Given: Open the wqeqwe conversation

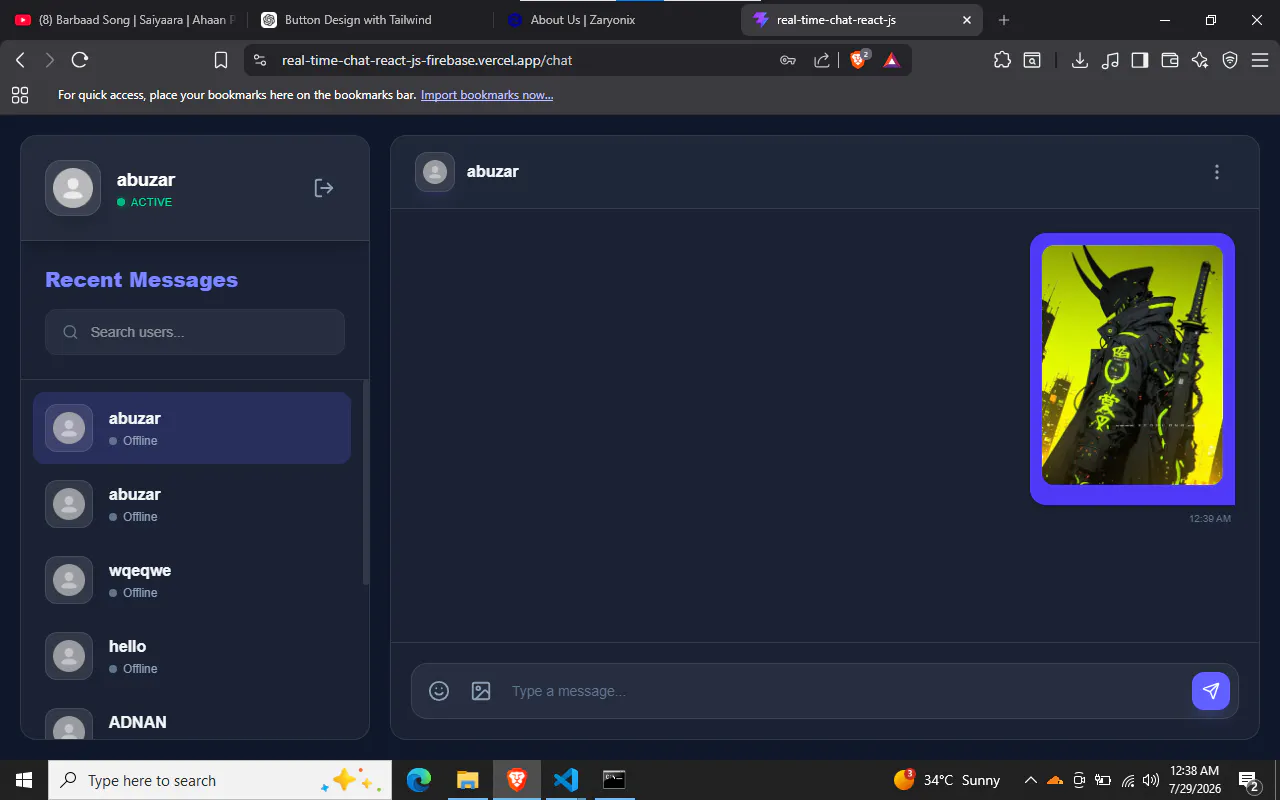Looking at the screenshot, I should (x=192, y=580).
